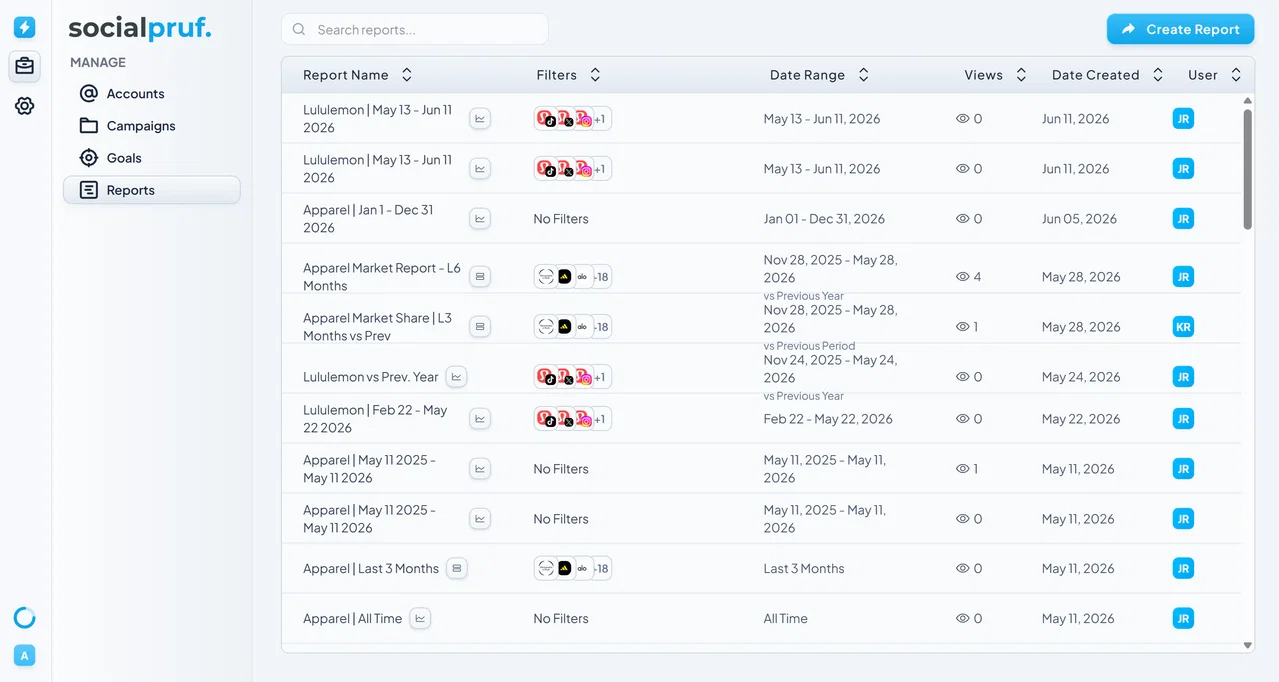Open the 'Apparel | Jan 1 - Dec 31 2026' report

[368, 219]
